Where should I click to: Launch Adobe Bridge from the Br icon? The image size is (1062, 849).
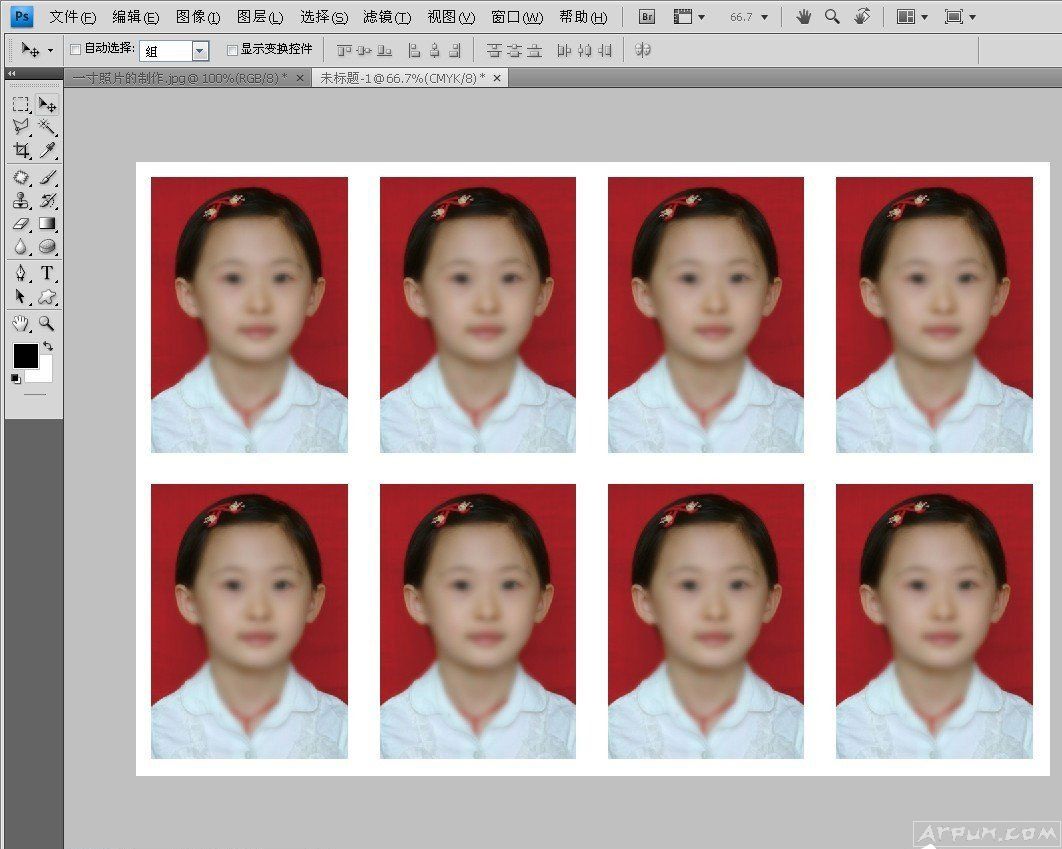coord(647,17)
